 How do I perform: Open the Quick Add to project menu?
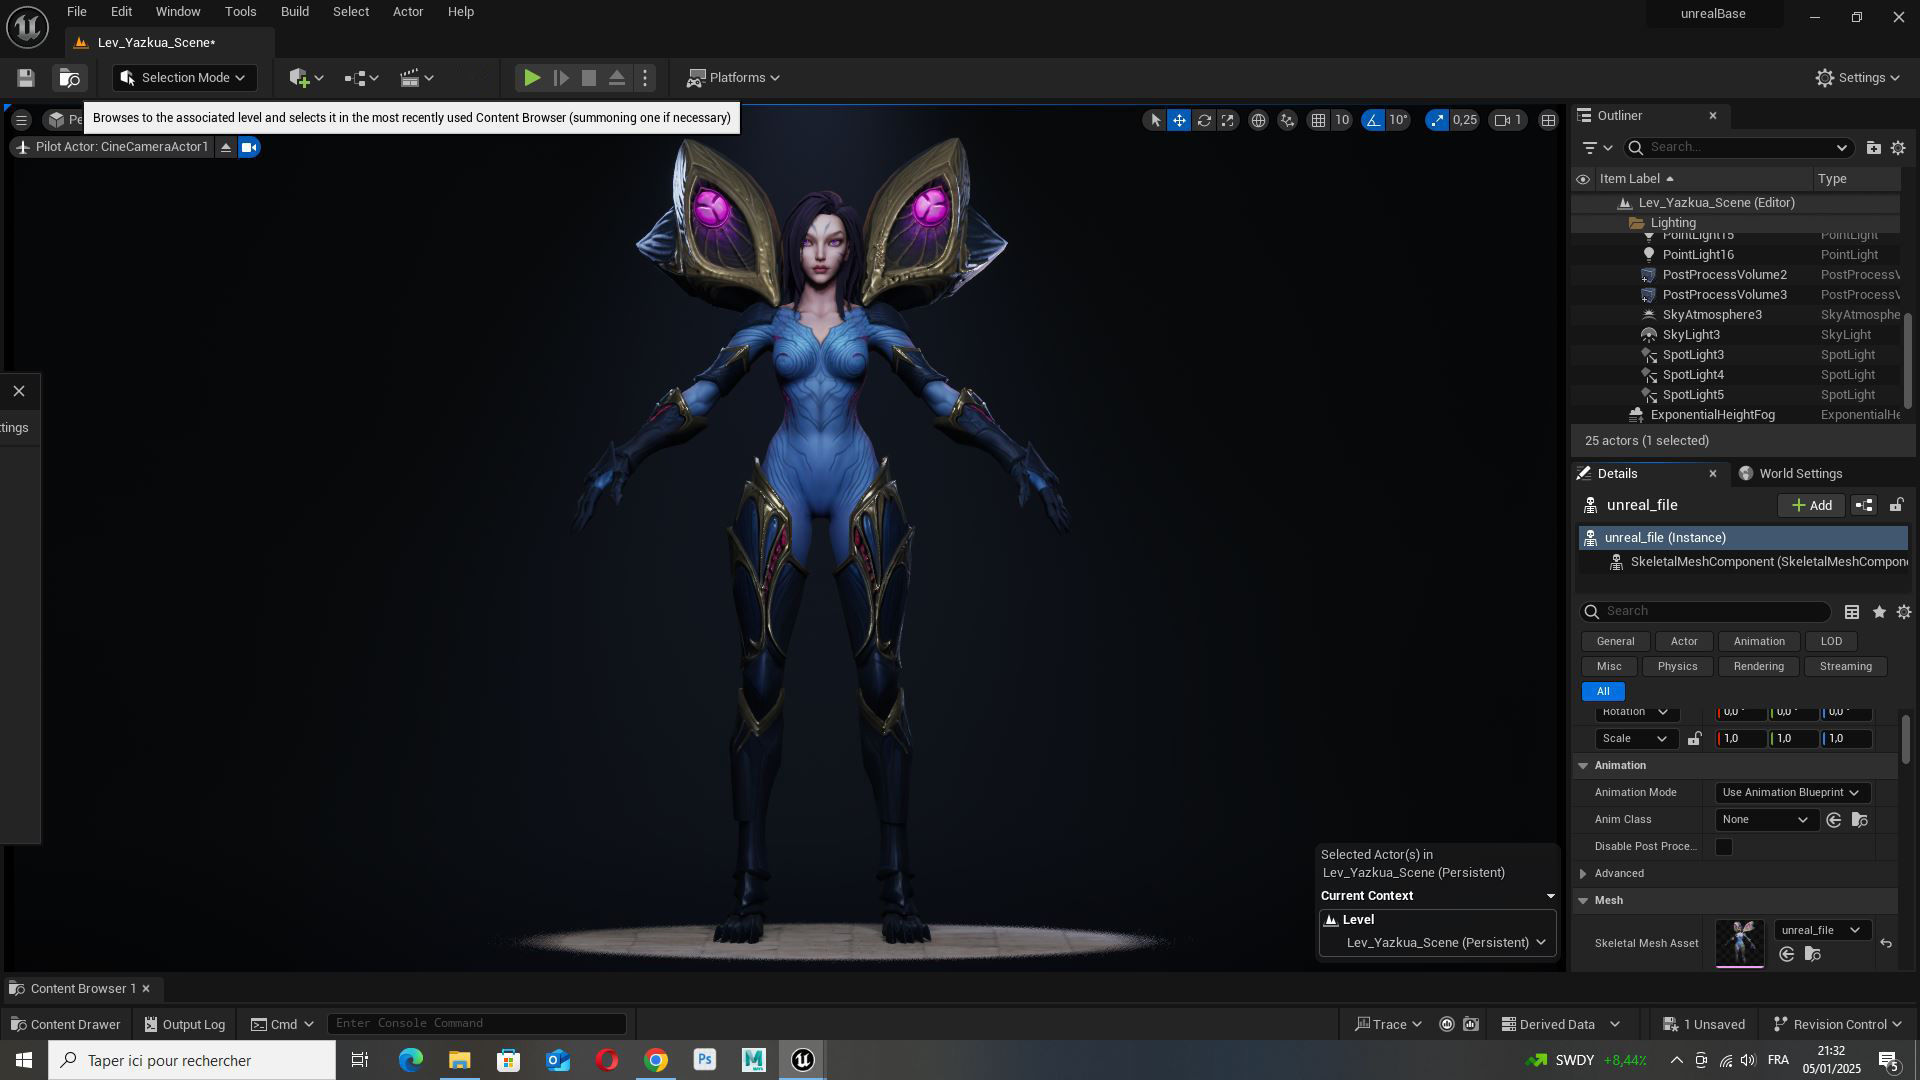[x=305, y=78]
